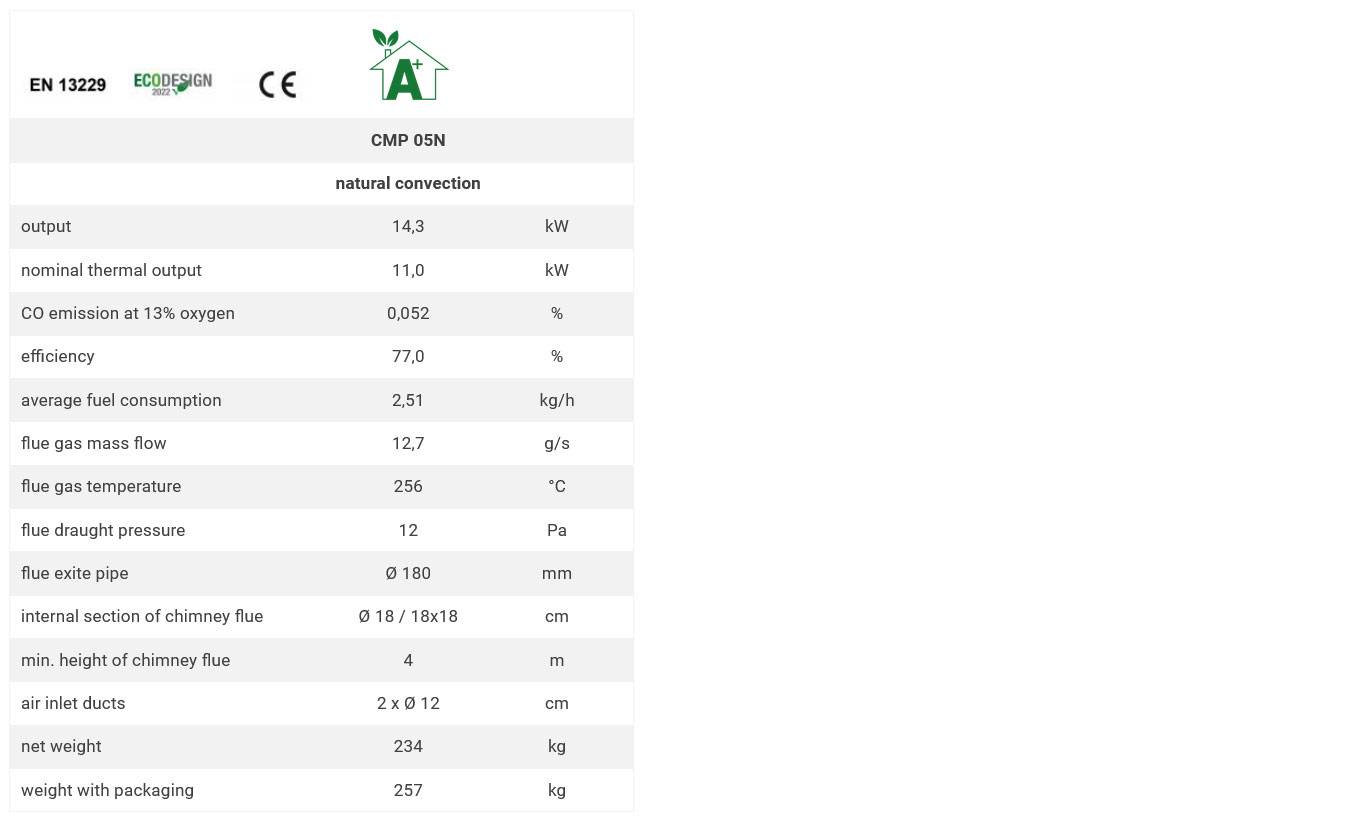The width and height of the screenshot is (1350, 820).
Task: Click the flue gas temperature value 256
Action: coord(408,486)
